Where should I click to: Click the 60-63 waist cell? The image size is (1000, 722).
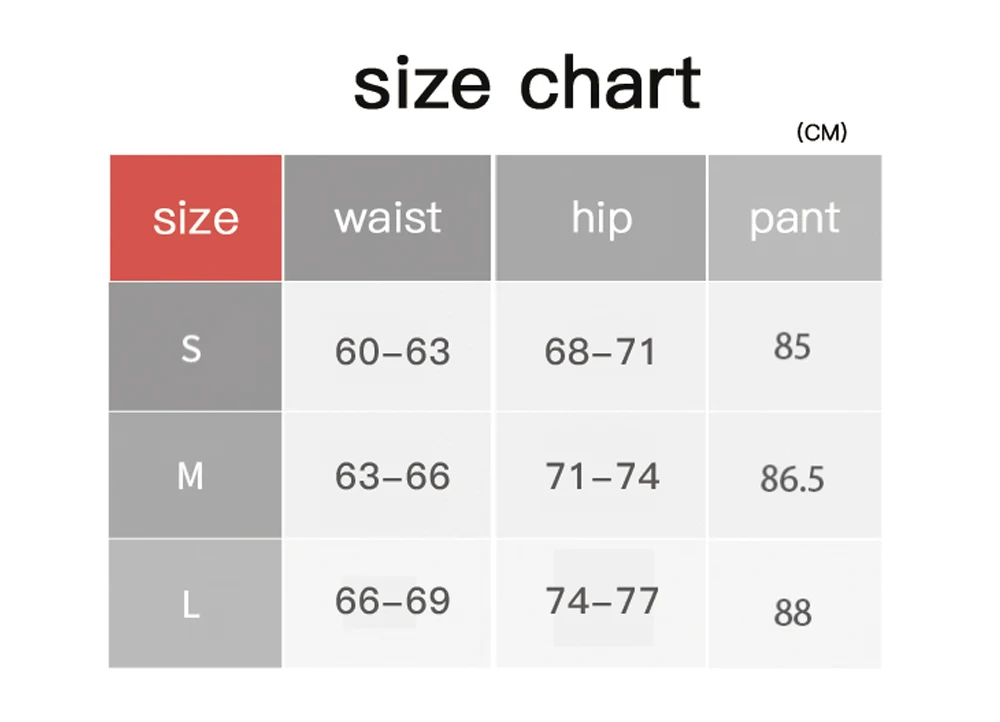point(392,352)
